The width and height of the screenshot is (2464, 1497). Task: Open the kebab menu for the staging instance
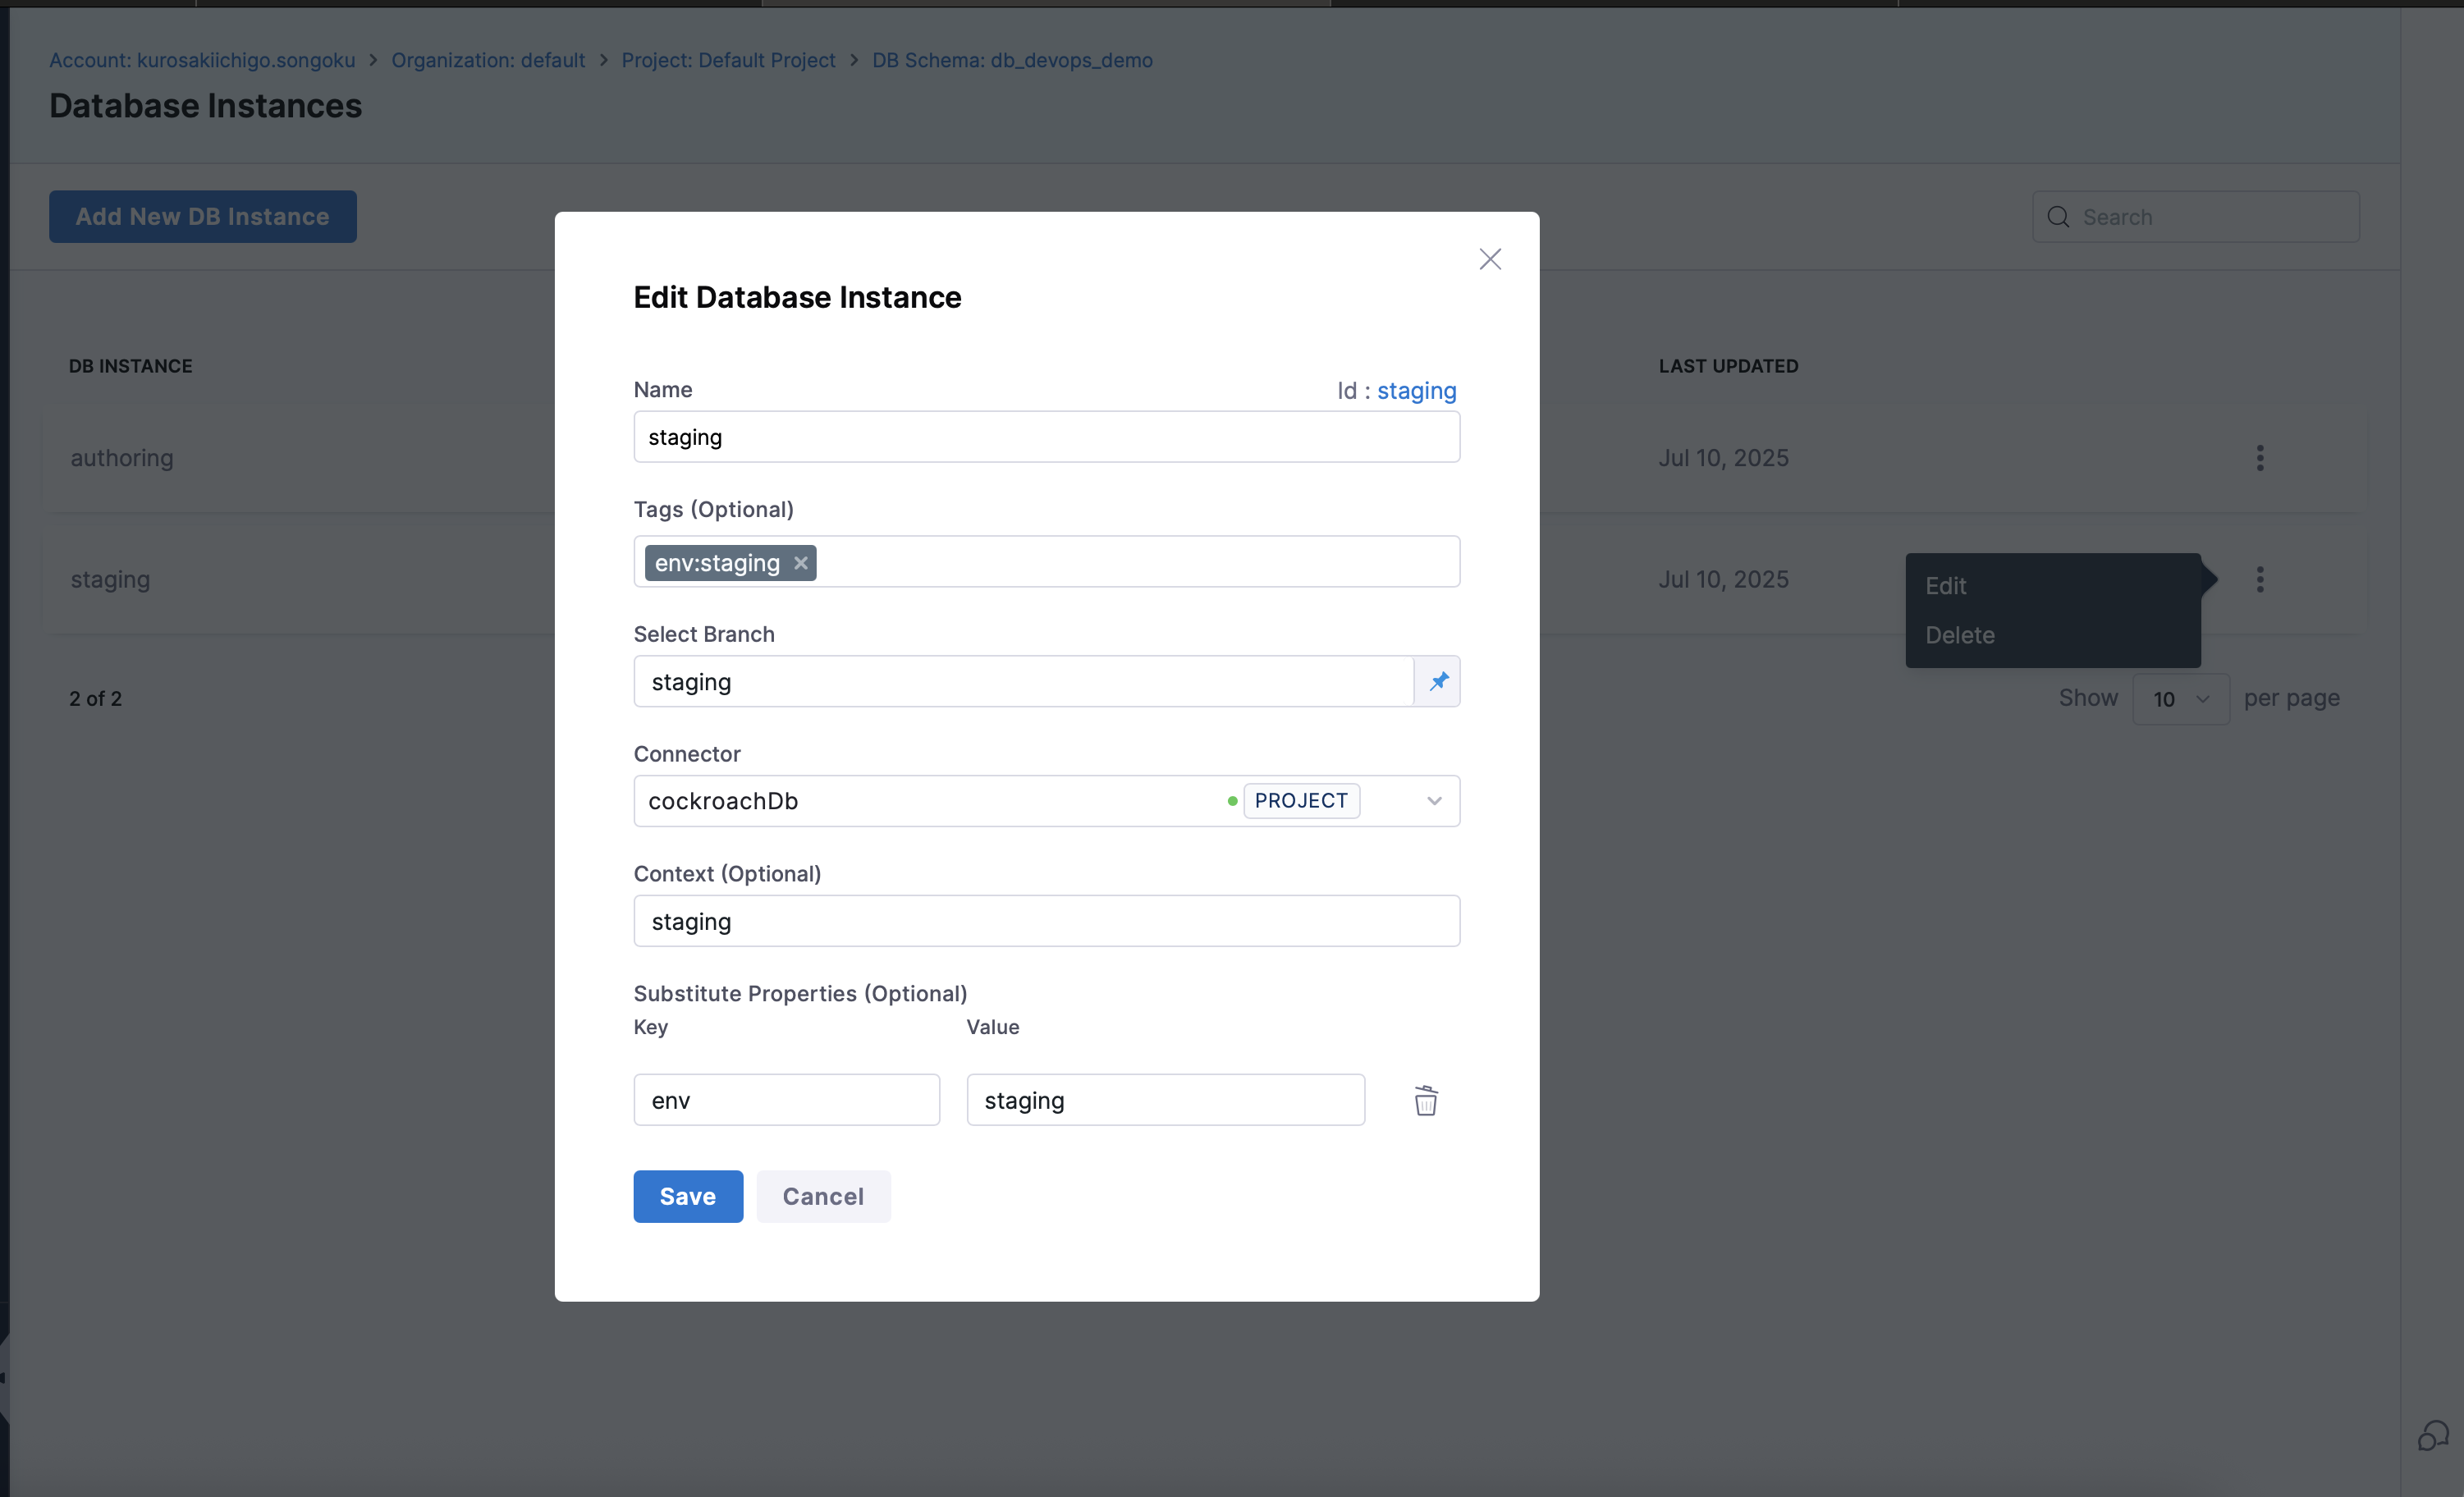coord(2260,579)
